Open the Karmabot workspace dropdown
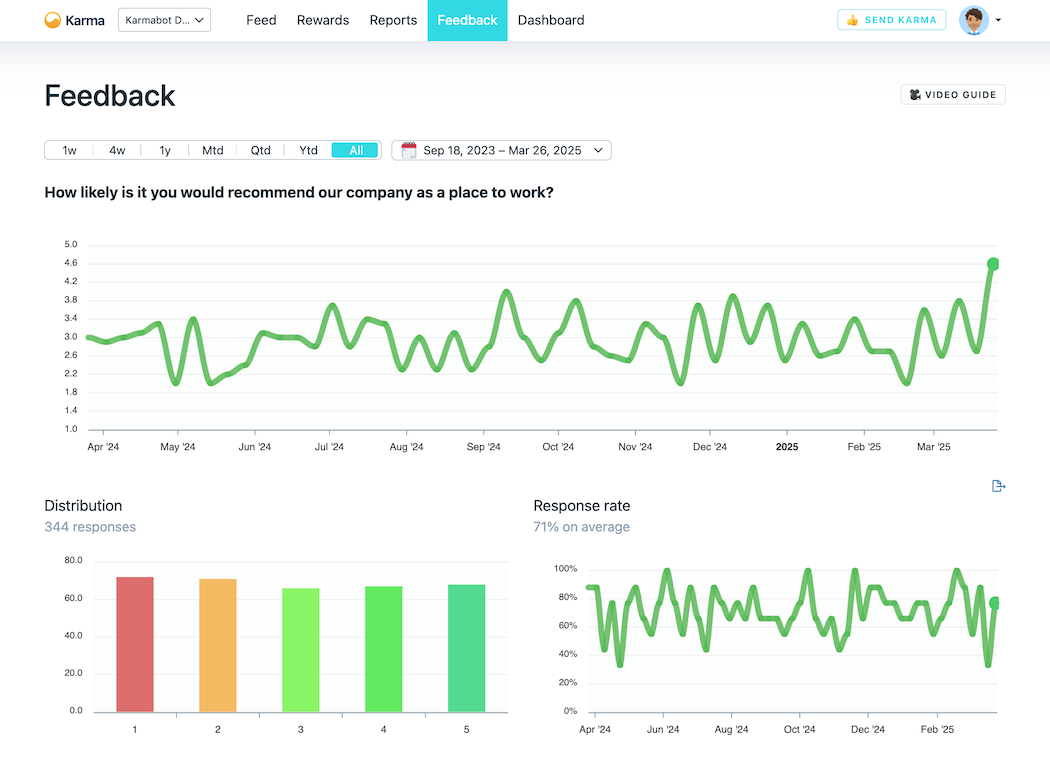The width and height of the screenshot is (1050, 774). 164,20
